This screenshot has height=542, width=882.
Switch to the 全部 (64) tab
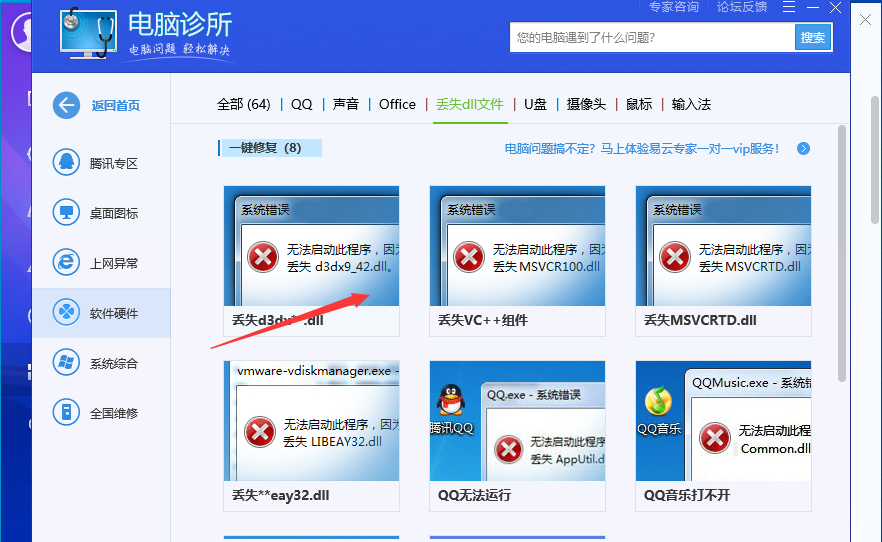(244, 105)
